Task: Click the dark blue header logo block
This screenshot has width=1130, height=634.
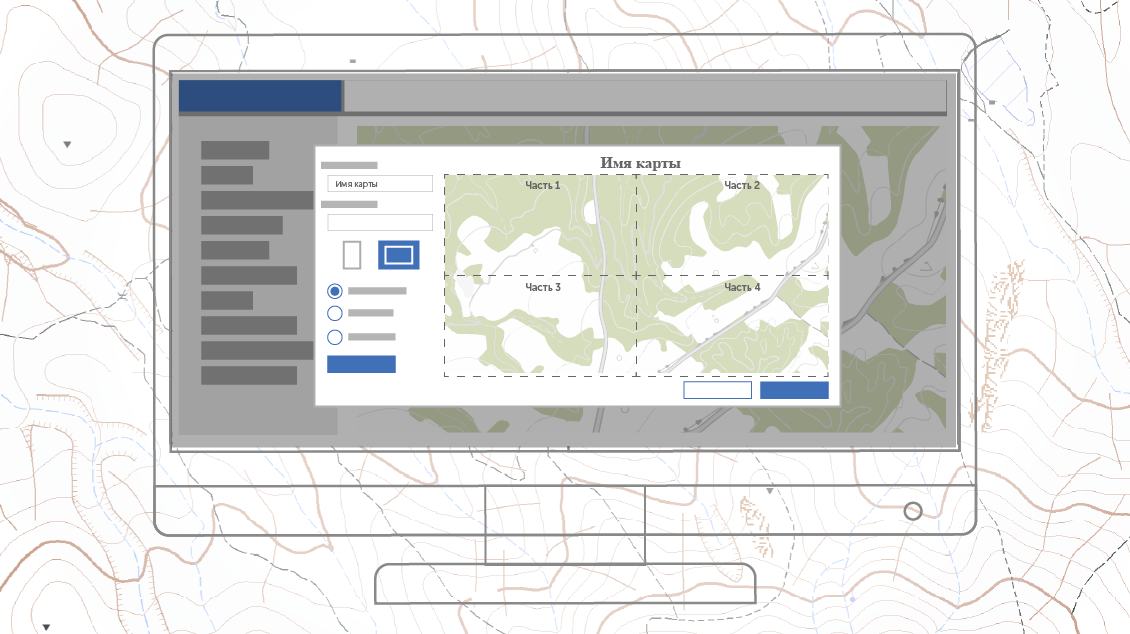Action: (x=260, y=96)
